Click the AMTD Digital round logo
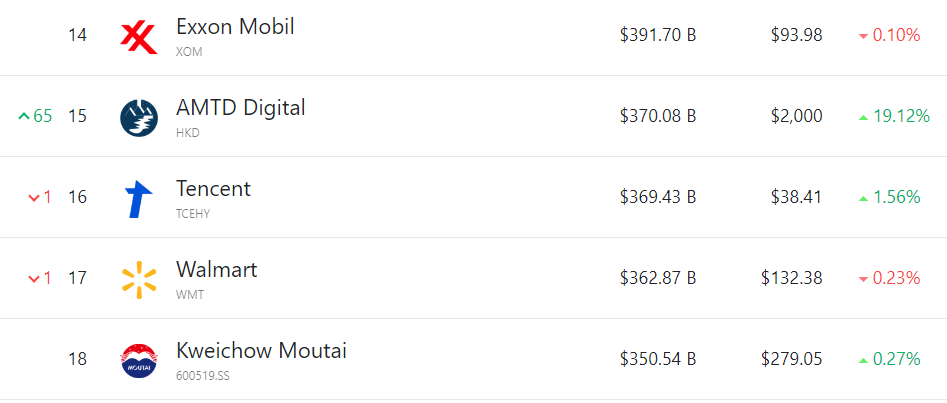 coord(139,117)
